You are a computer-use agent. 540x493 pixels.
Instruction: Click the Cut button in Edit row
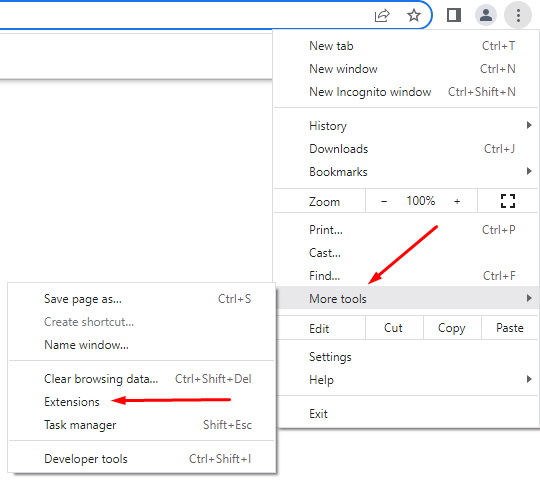tap(394, 328)
